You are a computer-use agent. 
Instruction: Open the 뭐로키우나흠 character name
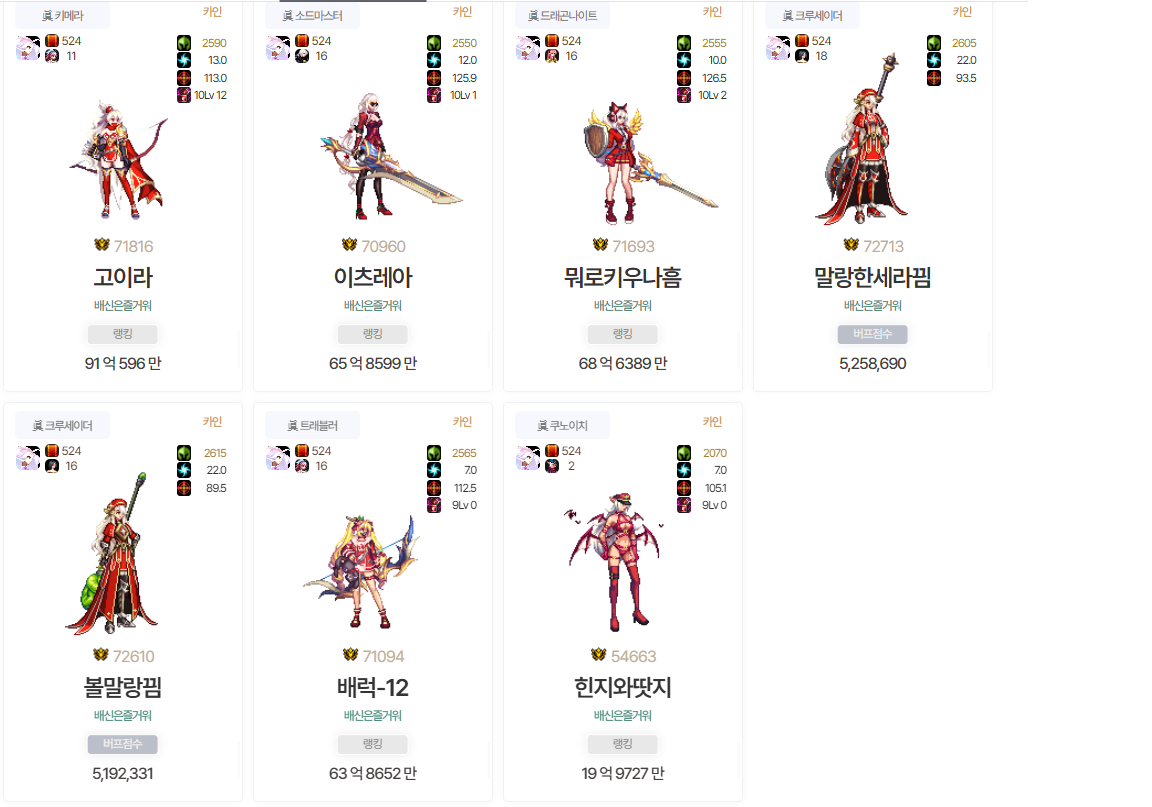pyautogui.click(x=623, y=277)
